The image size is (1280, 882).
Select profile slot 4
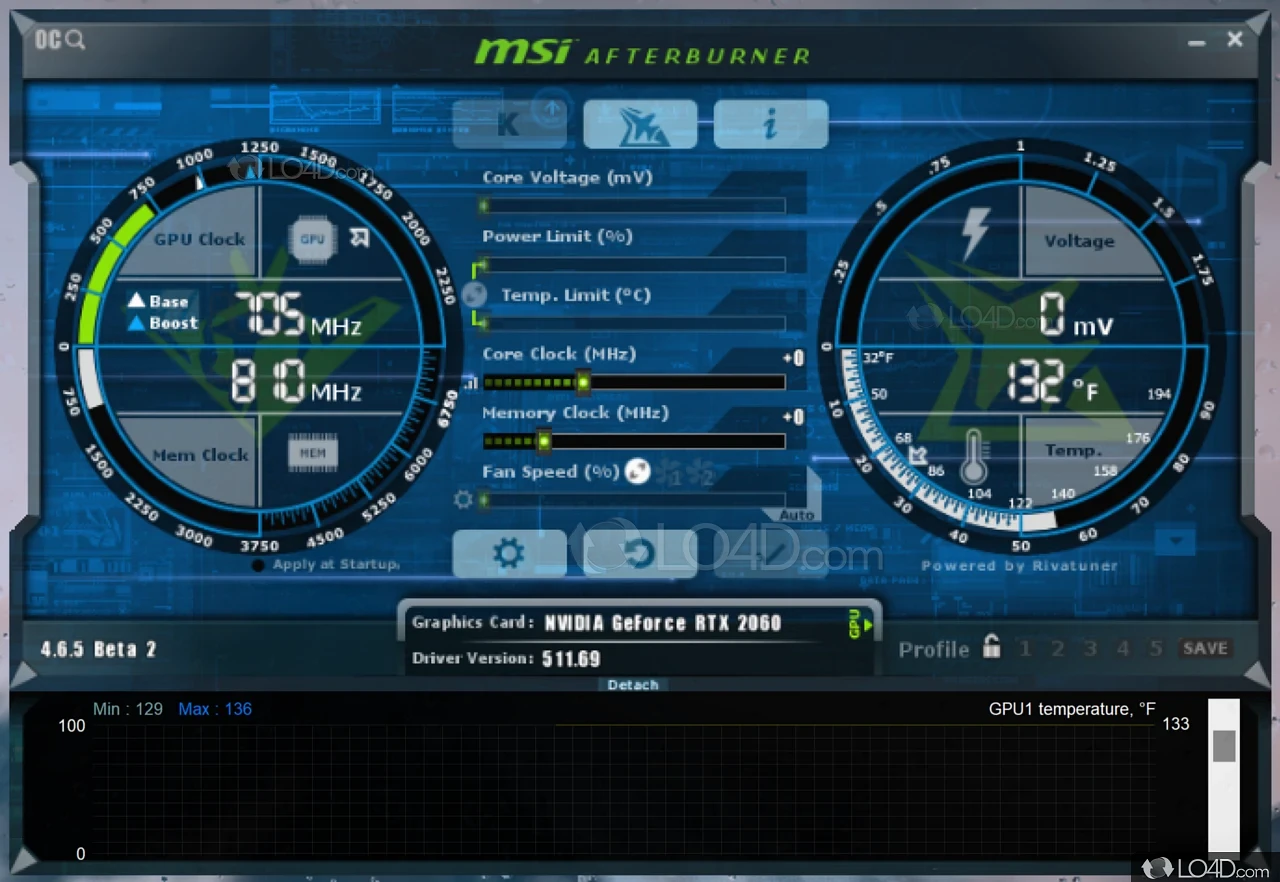pos(1123,649)
